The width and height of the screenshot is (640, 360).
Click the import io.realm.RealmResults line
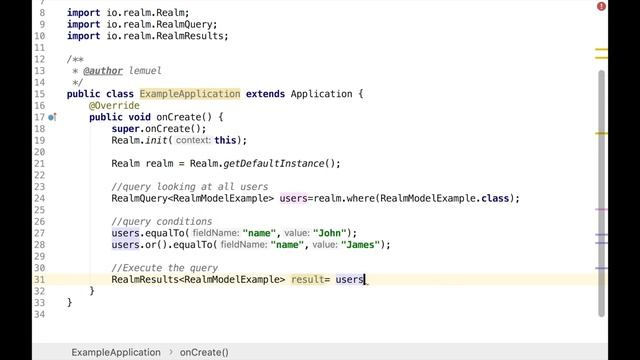click(148, 36)
